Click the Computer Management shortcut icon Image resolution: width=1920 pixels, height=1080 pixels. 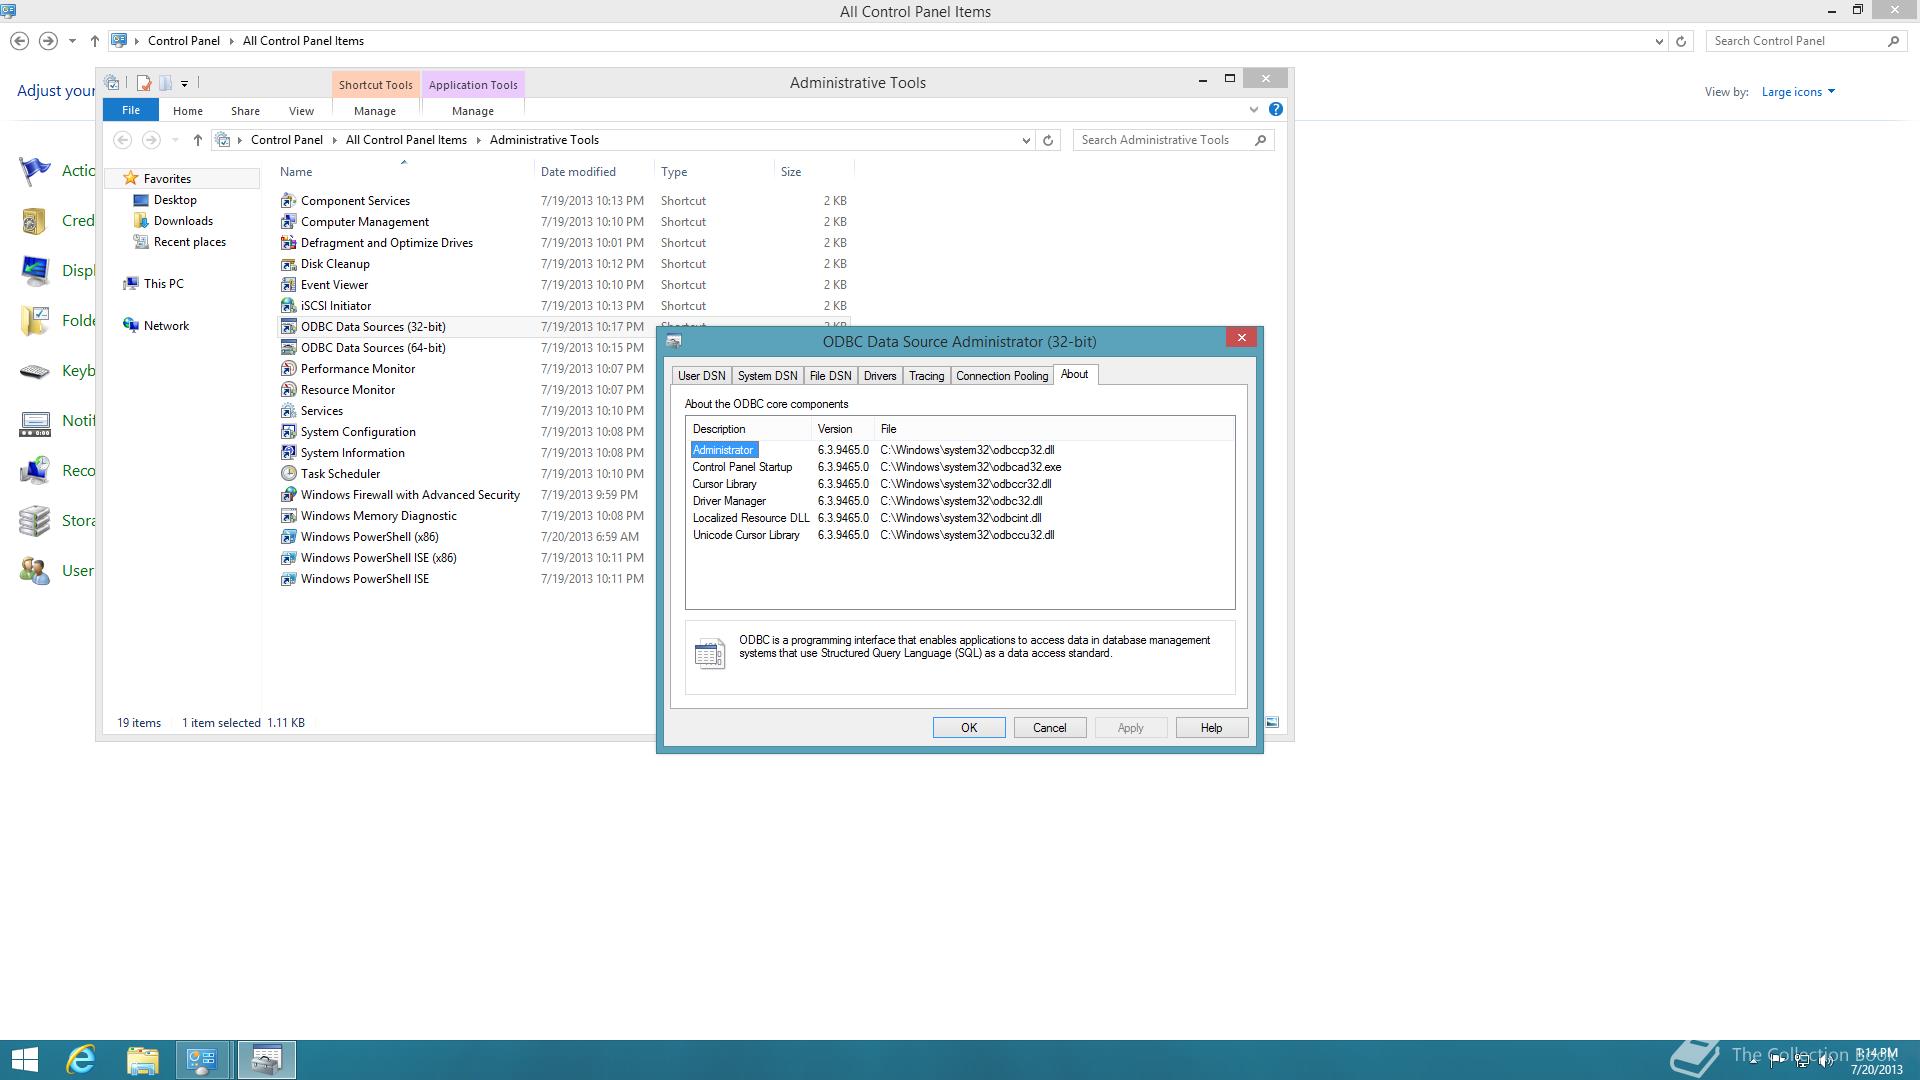[288, 222]
